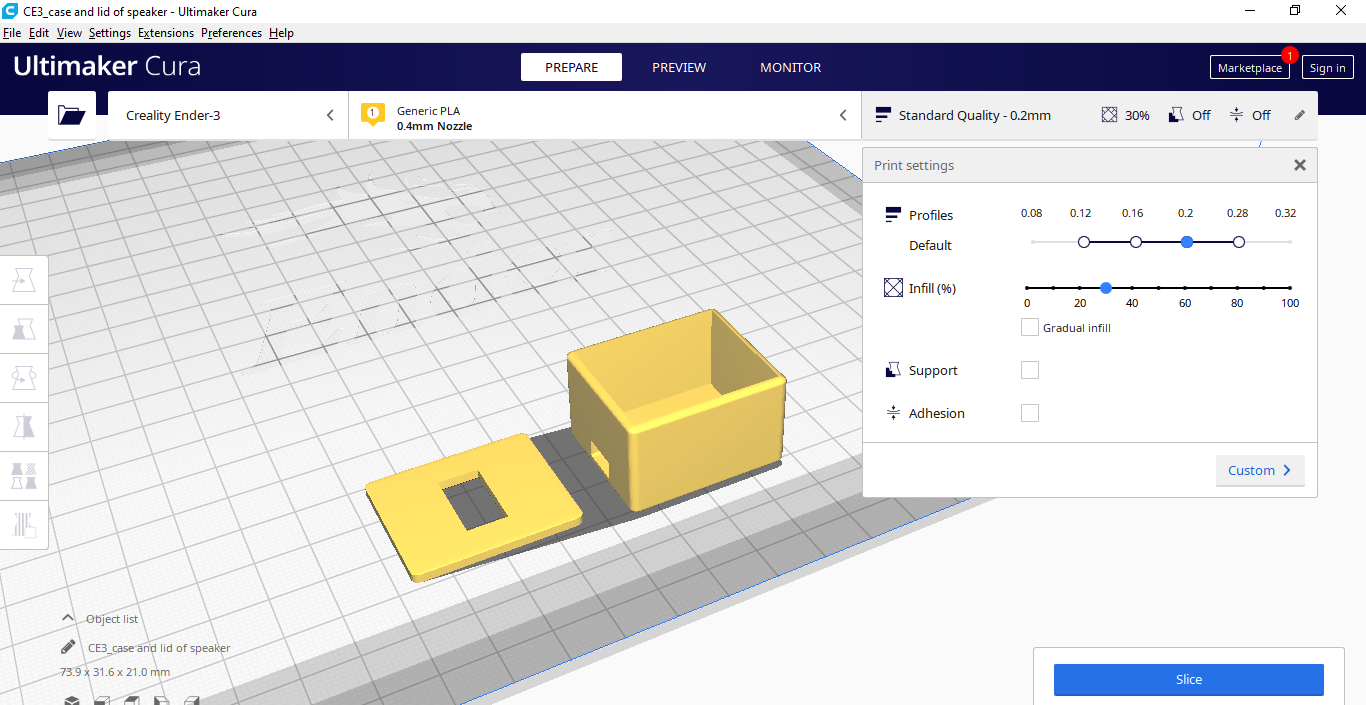Click the support Off icon in header

click(x=1176, y=115)
